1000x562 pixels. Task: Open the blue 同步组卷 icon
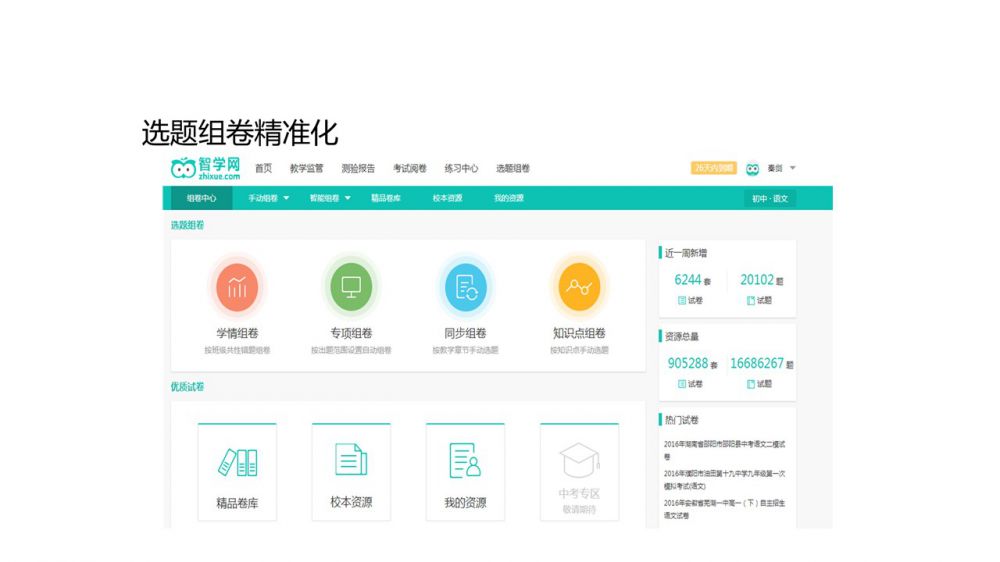pos(465,288)
